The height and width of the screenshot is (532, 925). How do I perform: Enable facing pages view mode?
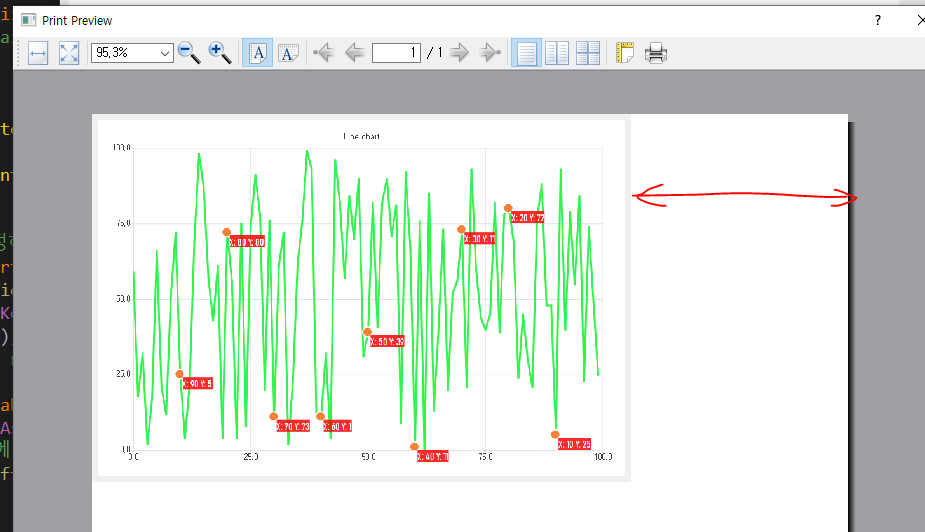[557, 53]
